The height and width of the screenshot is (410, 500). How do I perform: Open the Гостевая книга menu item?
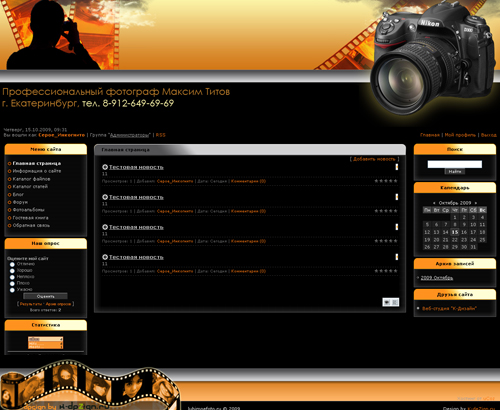[30, 218]
